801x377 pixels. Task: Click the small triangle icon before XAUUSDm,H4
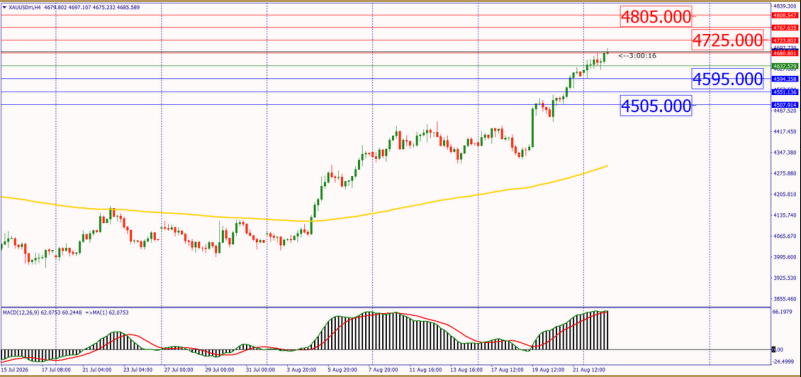[x=5, y=7]
